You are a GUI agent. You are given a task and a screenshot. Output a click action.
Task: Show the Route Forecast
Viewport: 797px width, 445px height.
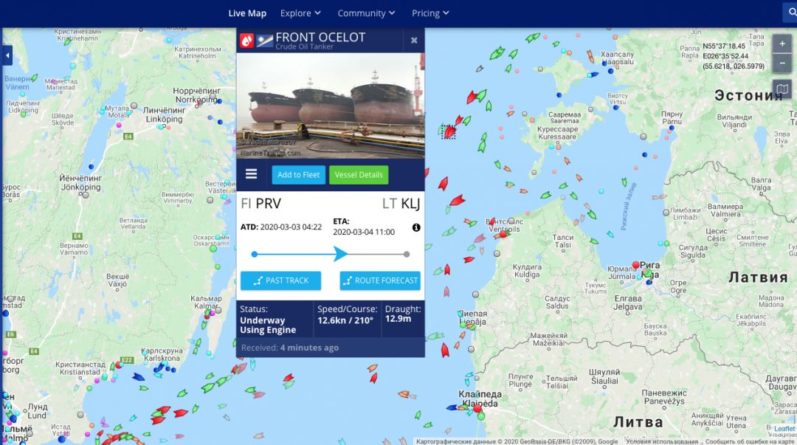[380, 280]
